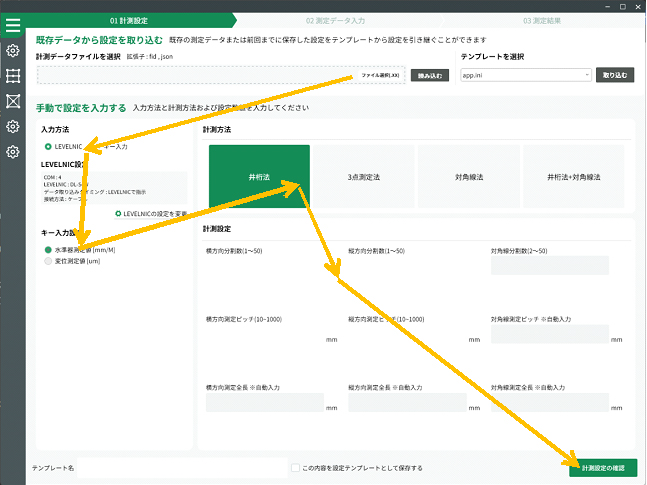The width and height of the screenshot is (647, 485).
Task: Select the キー入力 input method radio button
Action: click(116, 147)
